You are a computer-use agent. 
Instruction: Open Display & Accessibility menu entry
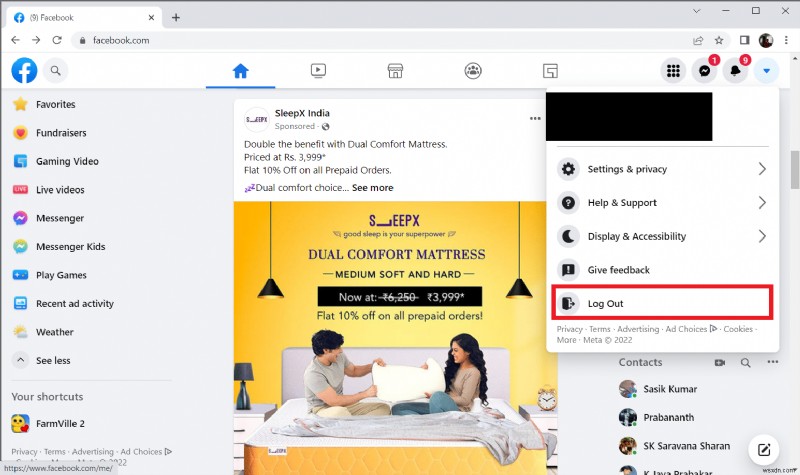pyautogui.click(x=662, y=236)
